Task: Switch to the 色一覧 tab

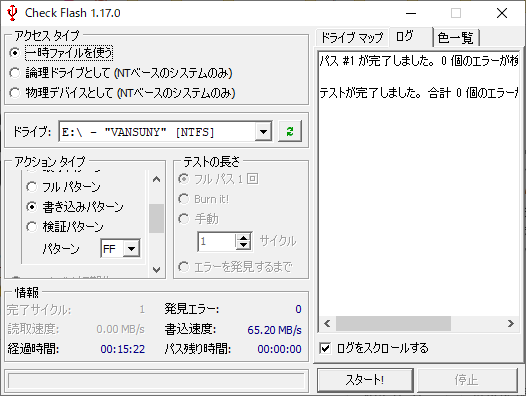Action: coord(456,38)
